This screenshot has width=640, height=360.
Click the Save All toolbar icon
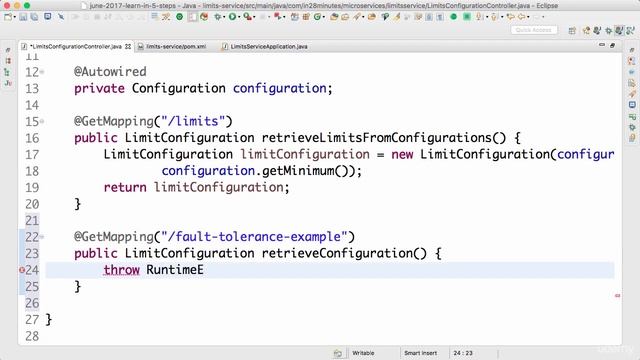(x=34, y=17)
